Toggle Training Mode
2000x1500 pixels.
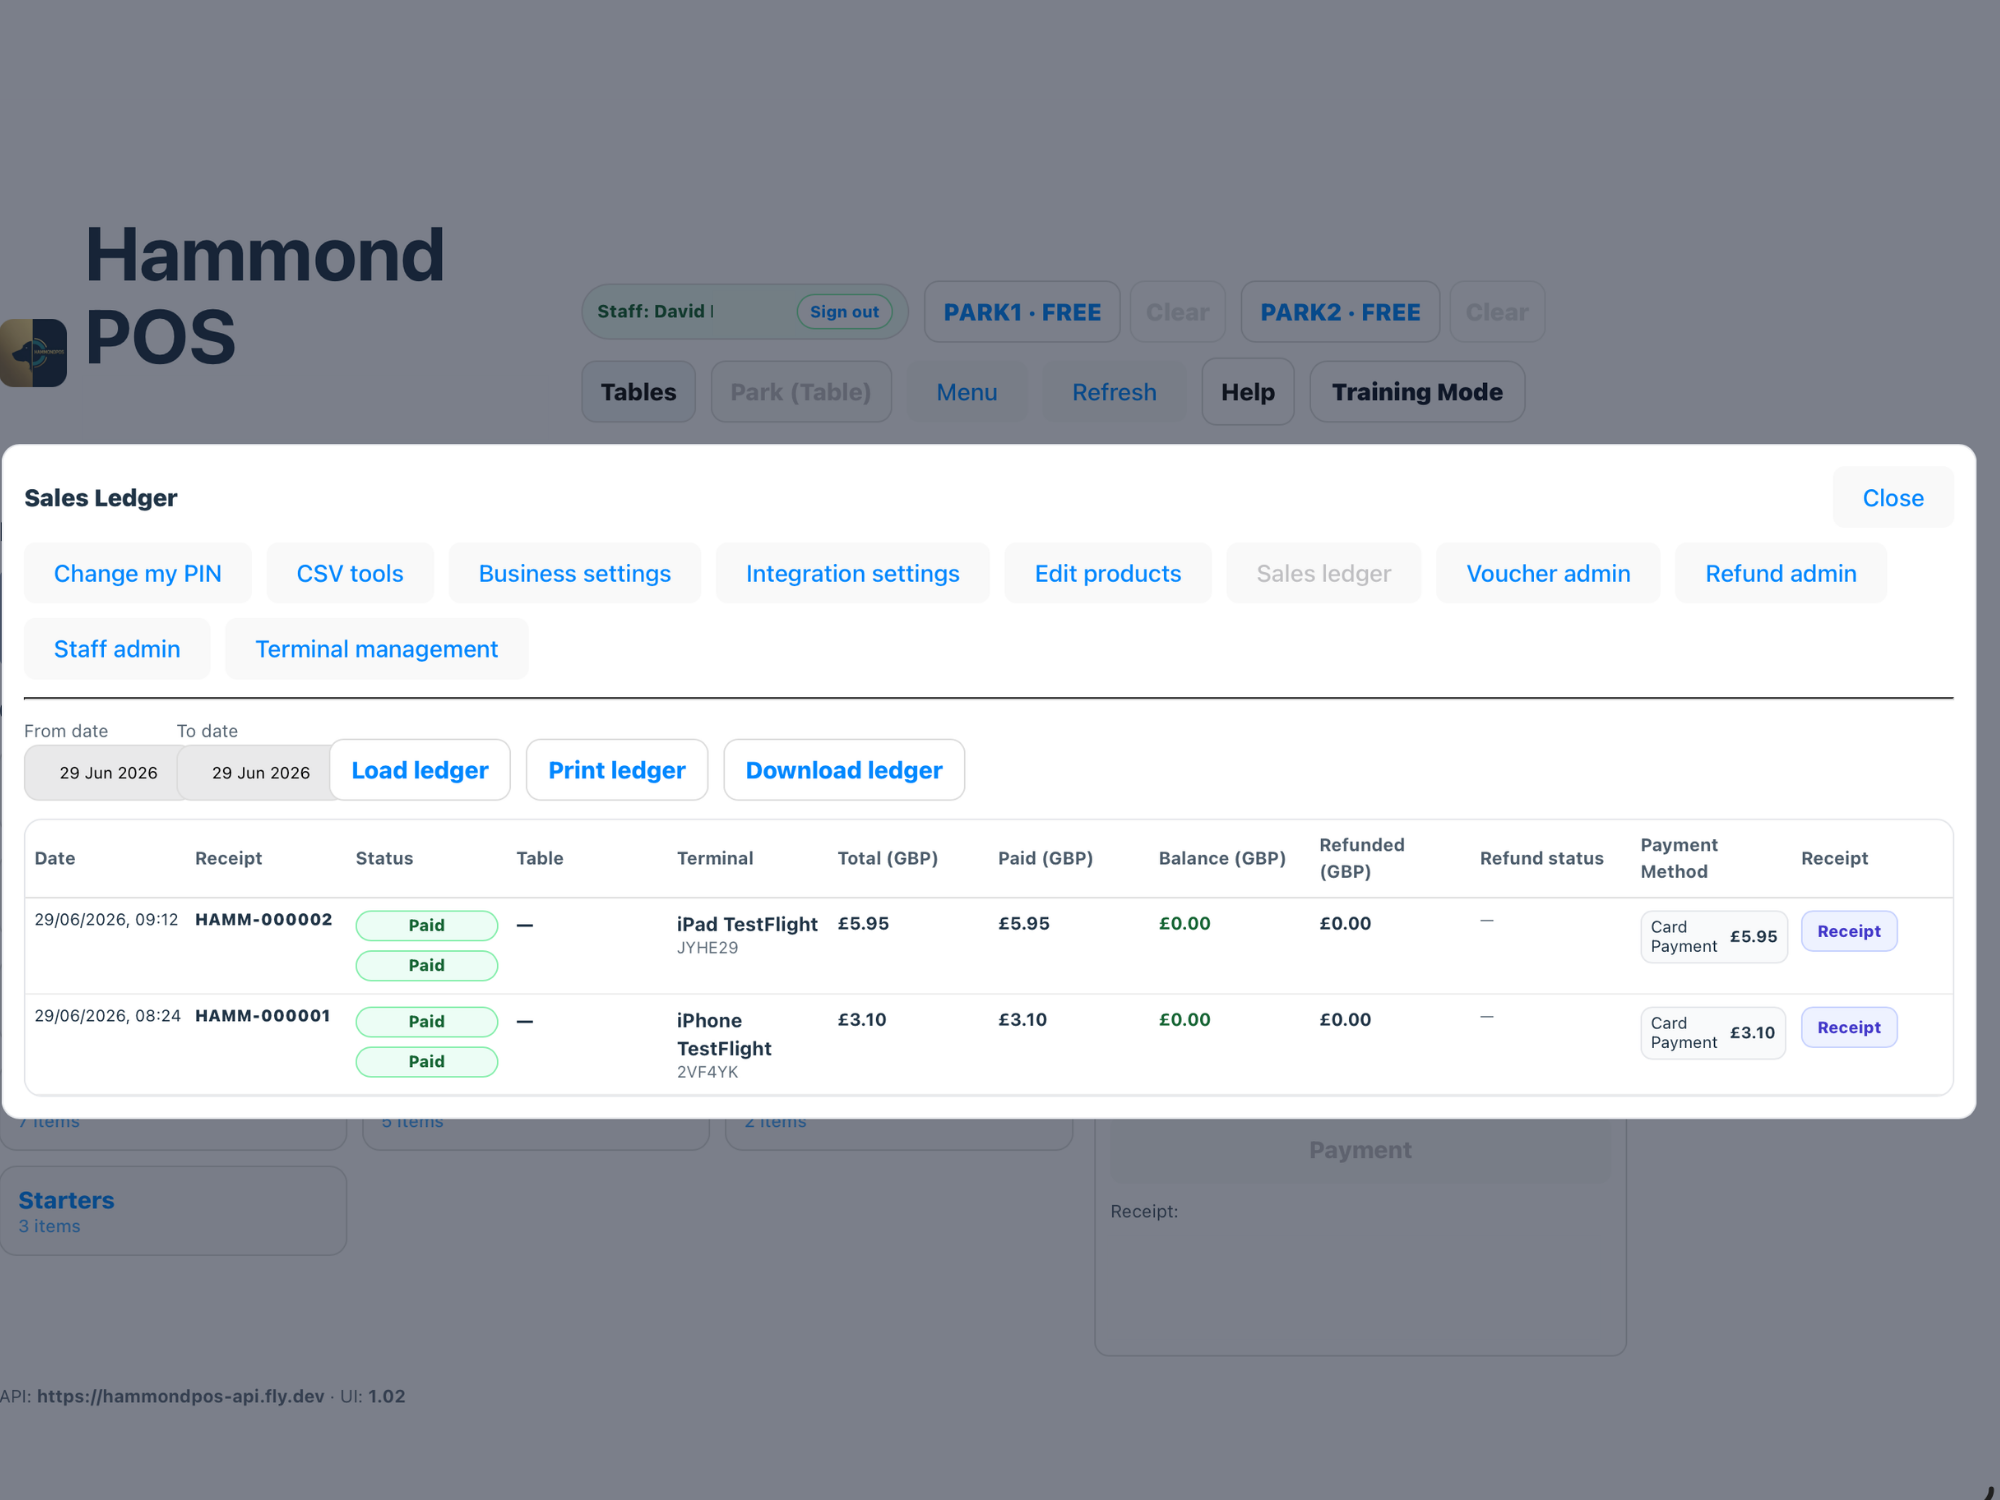pyautogui.click(x=1417, y=392)
